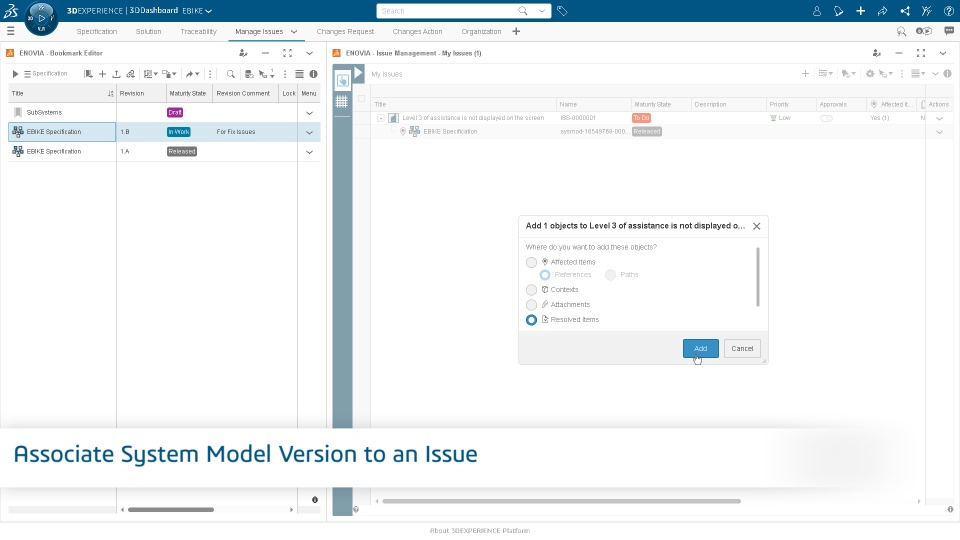Open the Bookmark Editor widget menu chevron
The width and height of the screenshot is (960, 540).
pos(309,53)
